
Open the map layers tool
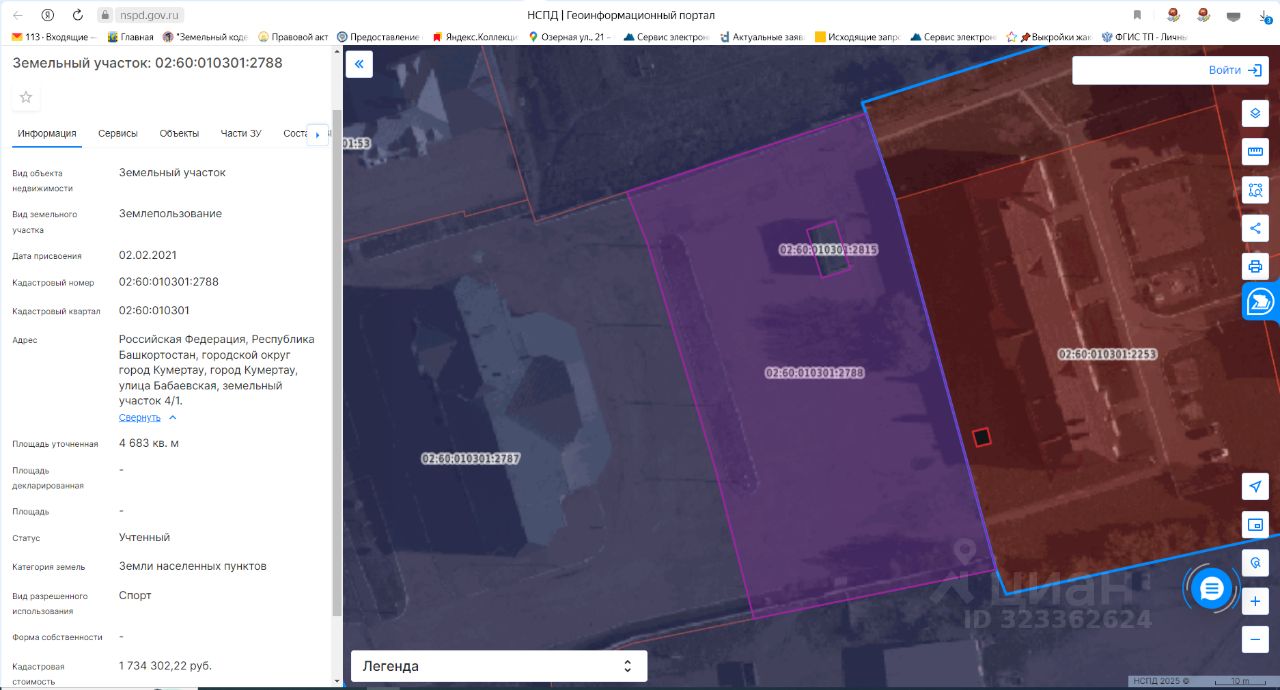click(1255, 113)
